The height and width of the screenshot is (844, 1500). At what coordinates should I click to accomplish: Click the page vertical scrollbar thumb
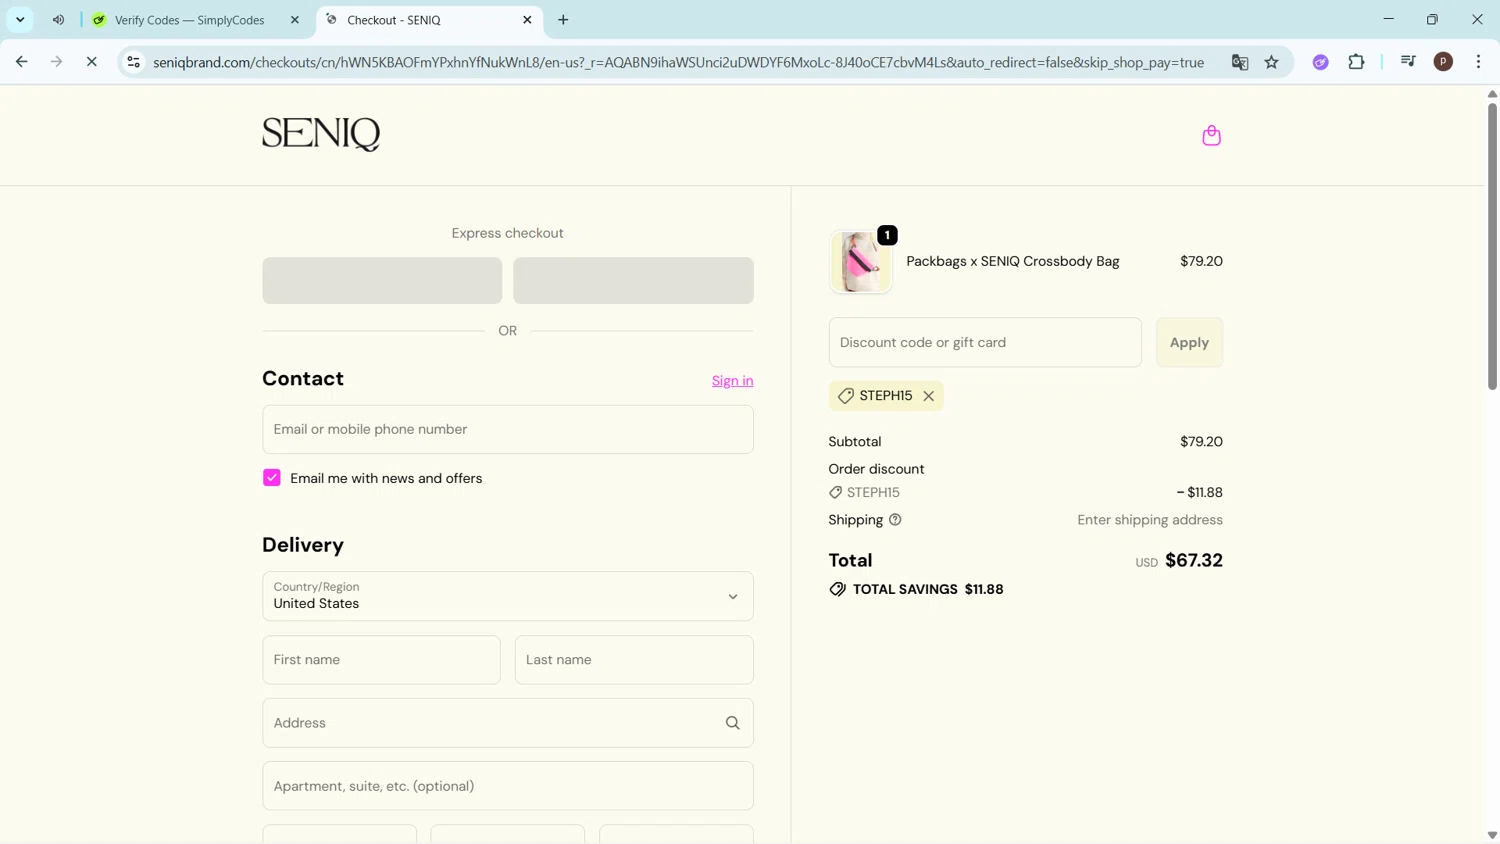[x=1492, y=245]
